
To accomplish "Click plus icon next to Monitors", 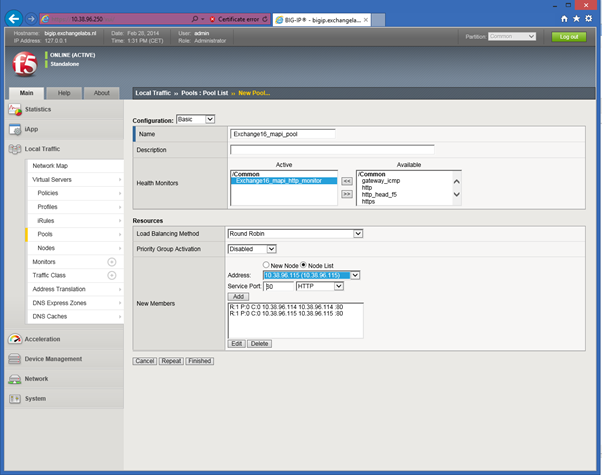I will [112, 261].
